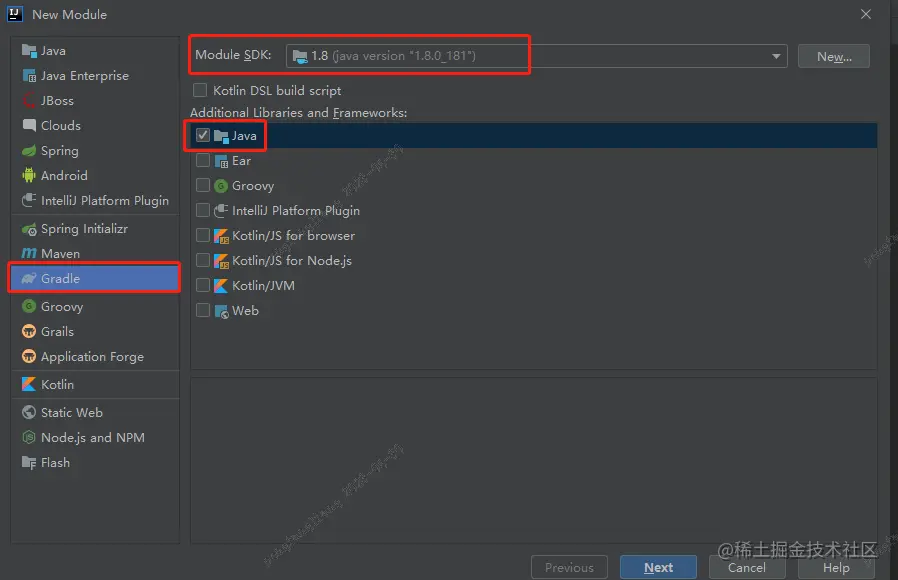The height and width of the screenshot is (580, 898).
Task: Check the Kotlin/JS for browser checkbox
Action: [x=203, y=235]
